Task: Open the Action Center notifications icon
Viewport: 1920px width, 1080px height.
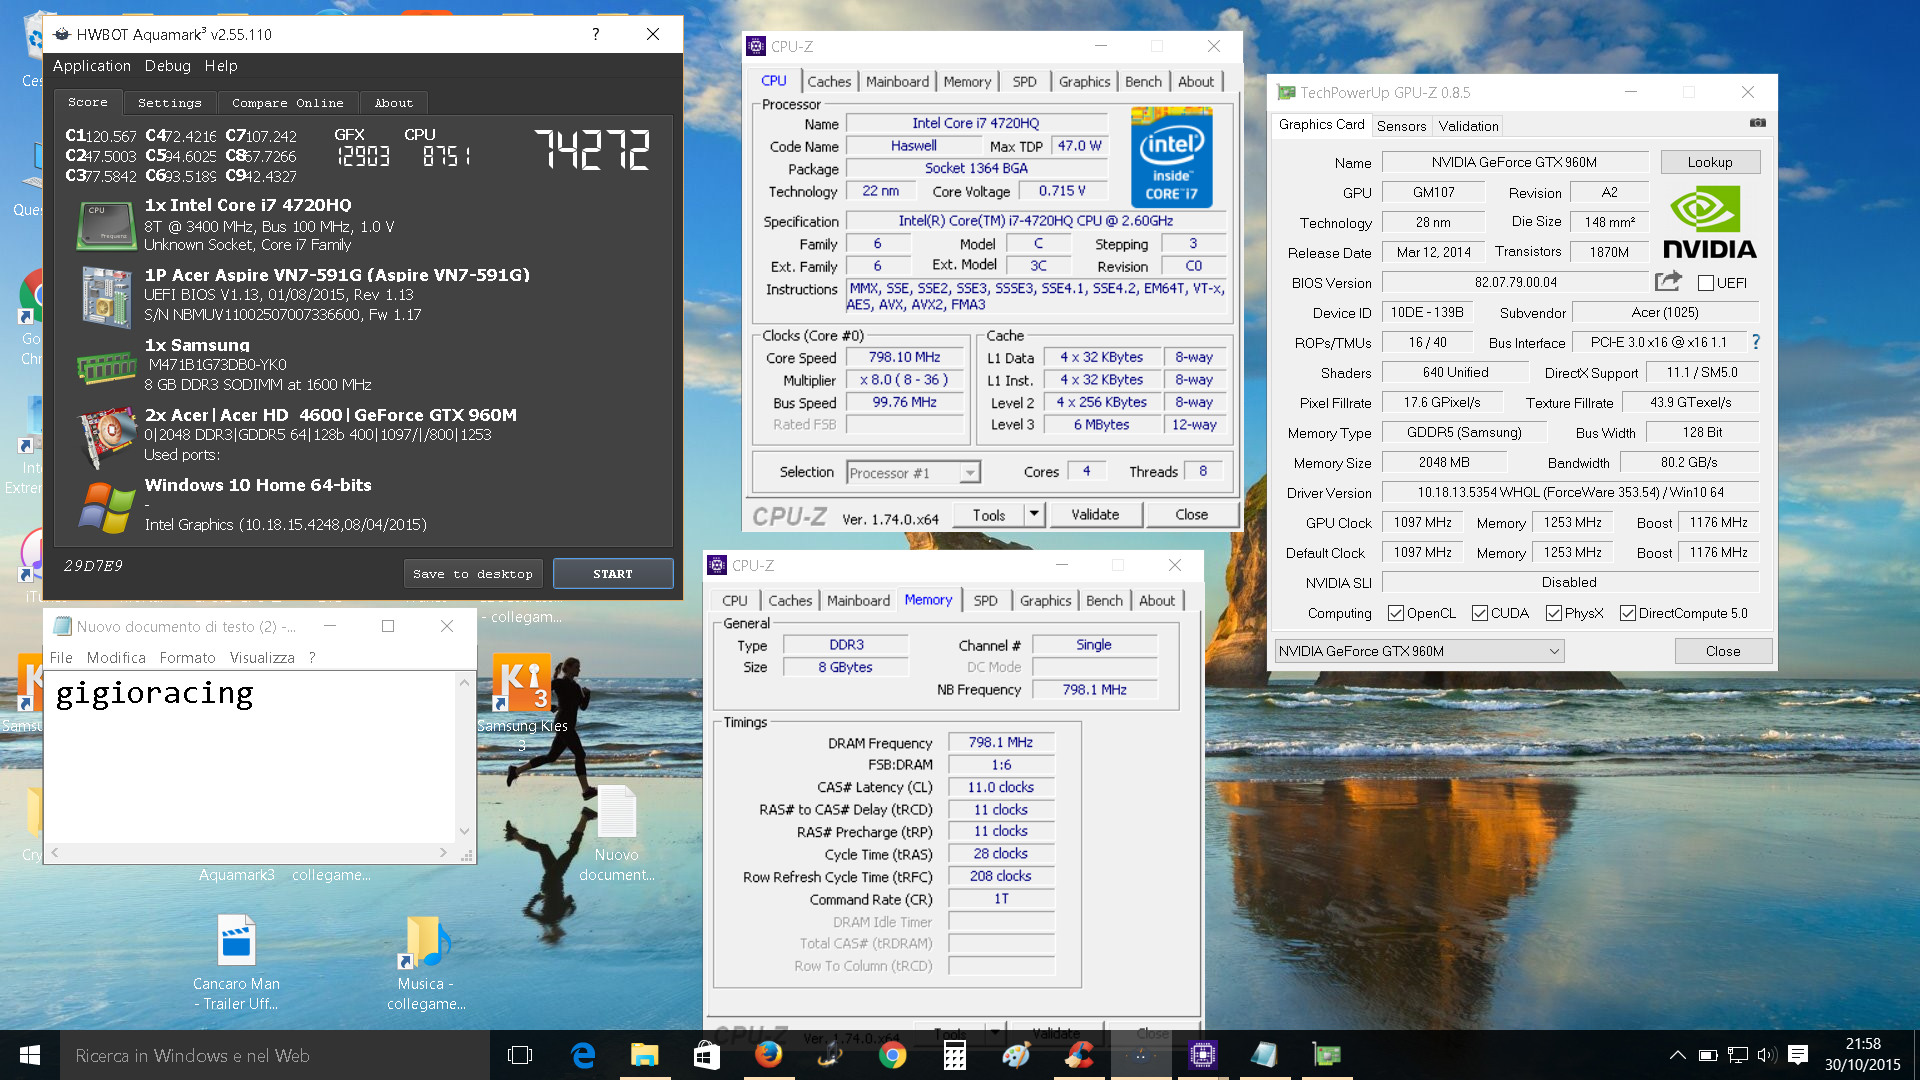Action: 1798,1055
